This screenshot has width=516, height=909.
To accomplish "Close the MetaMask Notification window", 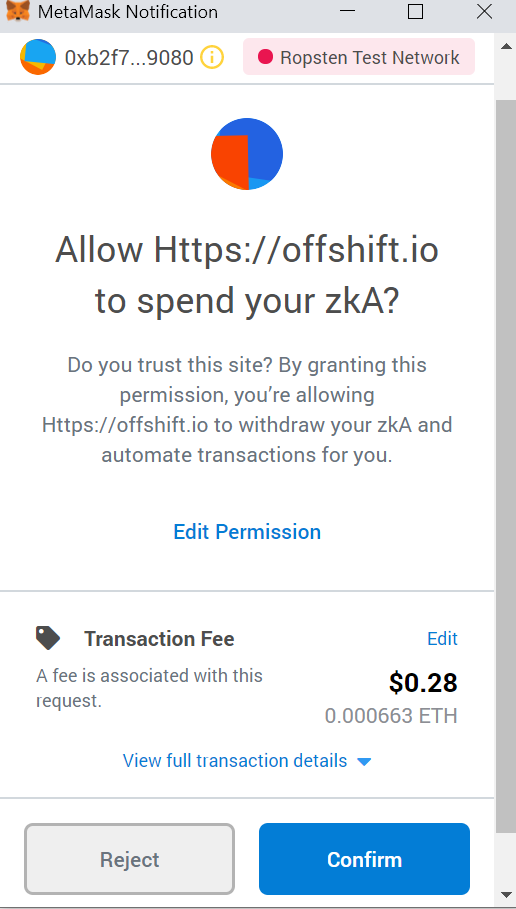I will click(484, 12).
